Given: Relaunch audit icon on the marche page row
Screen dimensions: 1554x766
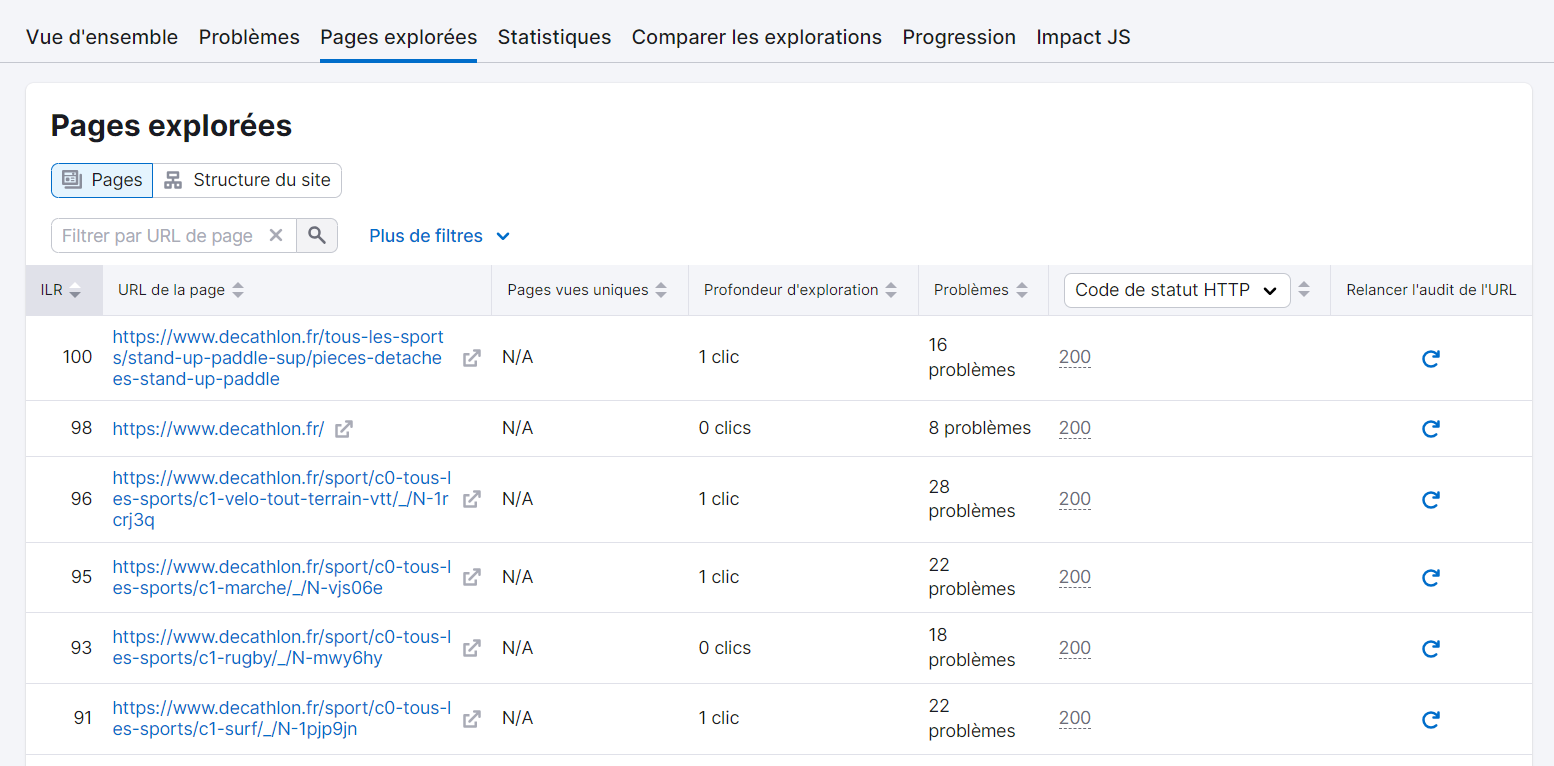Looking at the screenshot, I should point(1430,577).
